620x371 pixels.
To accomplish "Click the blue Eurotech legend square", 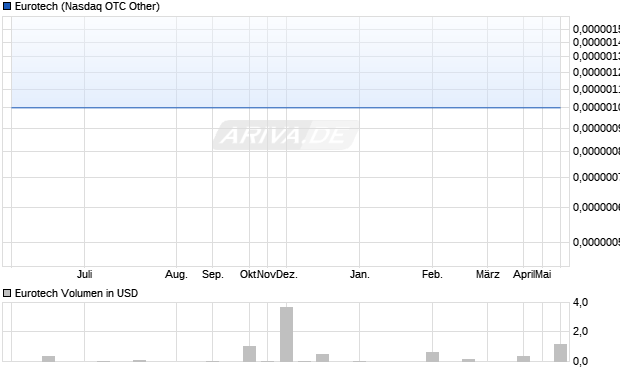I will click(x=7, y=6).
